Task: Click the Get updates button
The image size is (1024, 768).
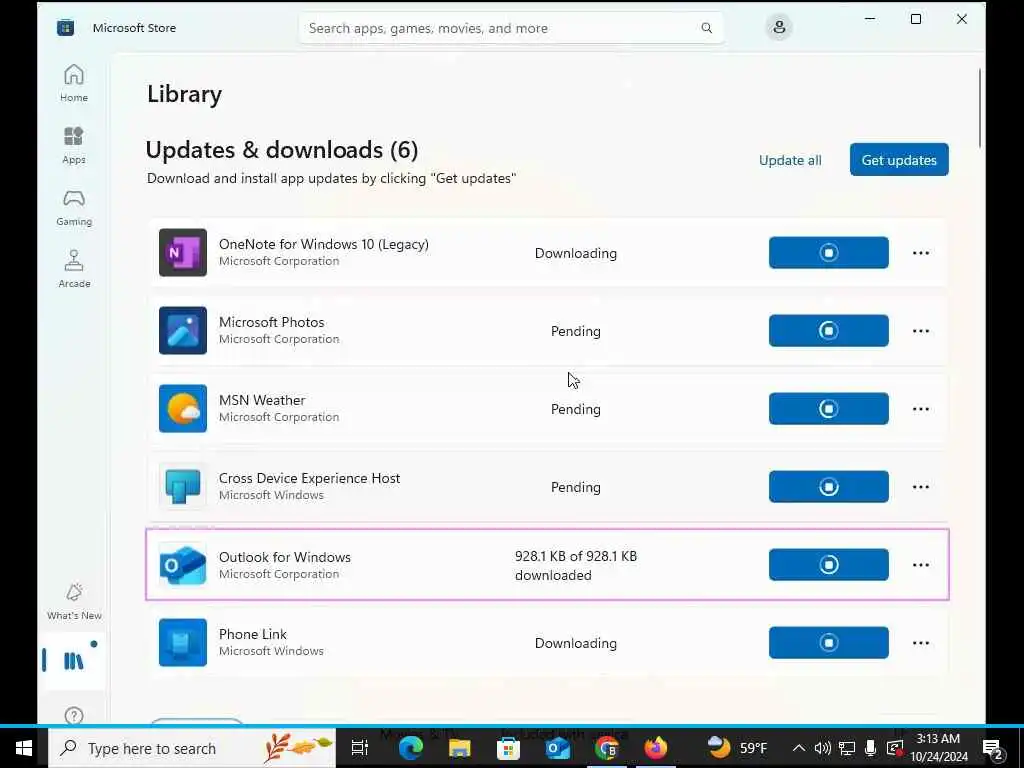Action: coord(899,160)
